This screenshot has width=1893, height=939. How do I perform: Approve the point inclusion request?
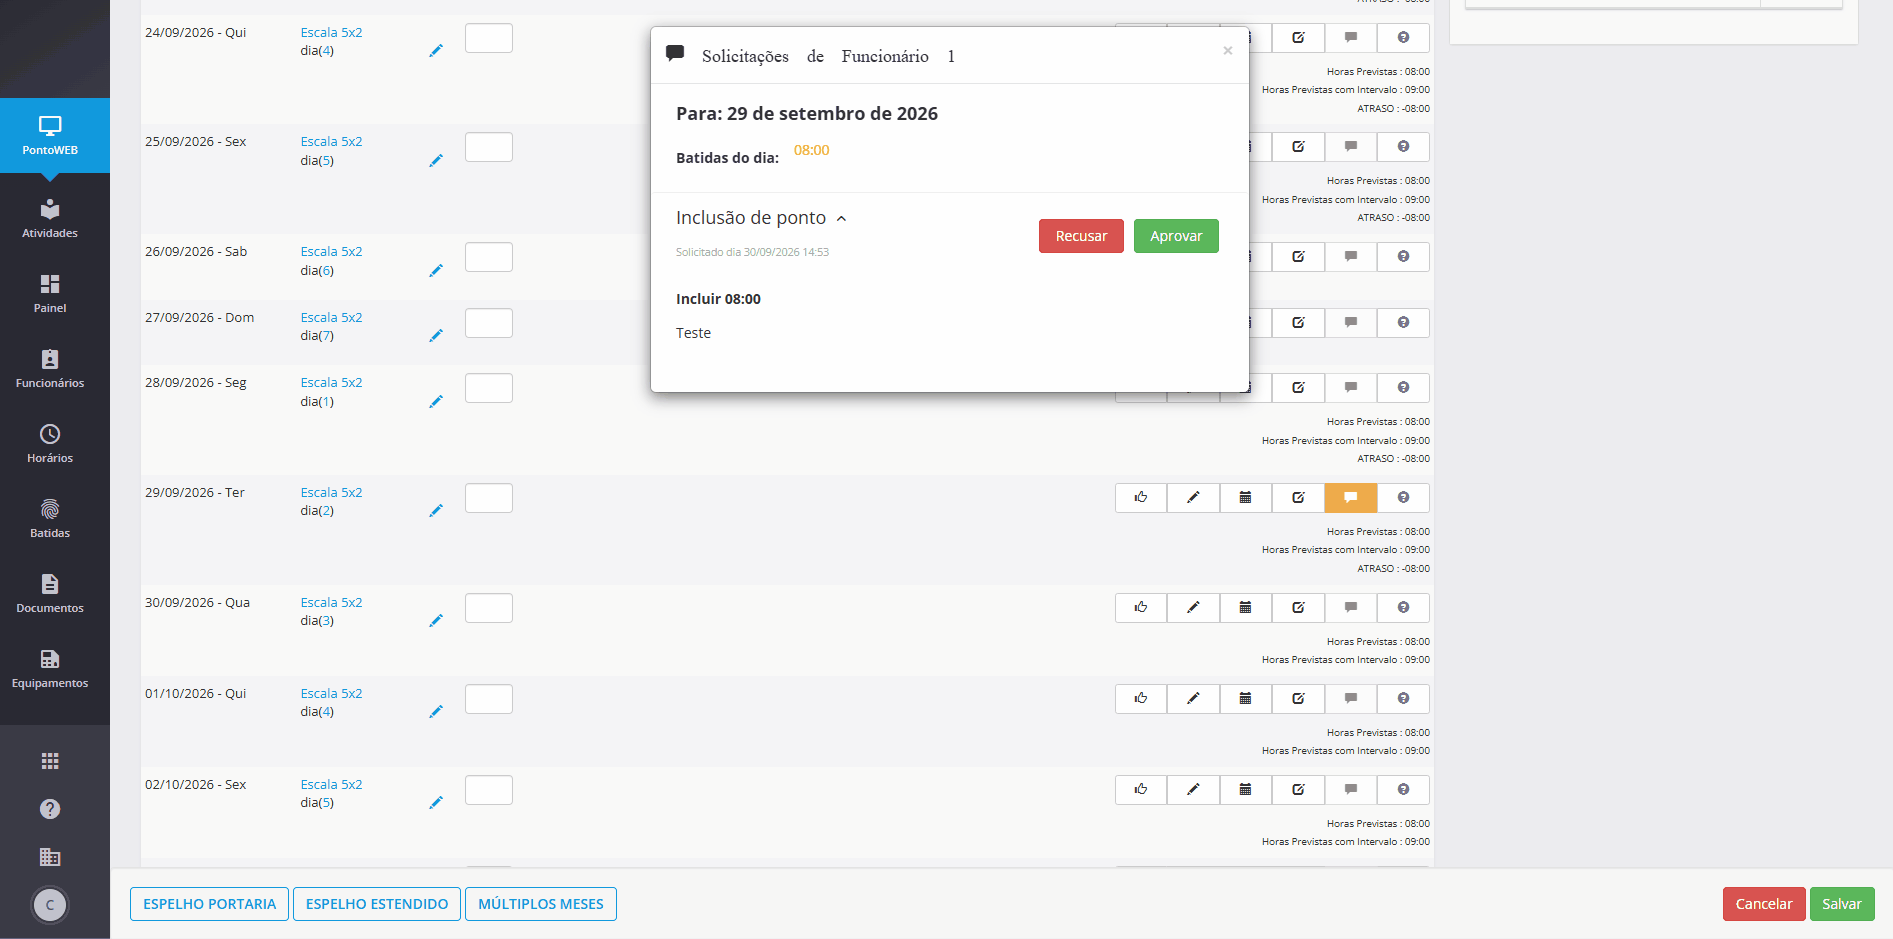pos(1176,236)
